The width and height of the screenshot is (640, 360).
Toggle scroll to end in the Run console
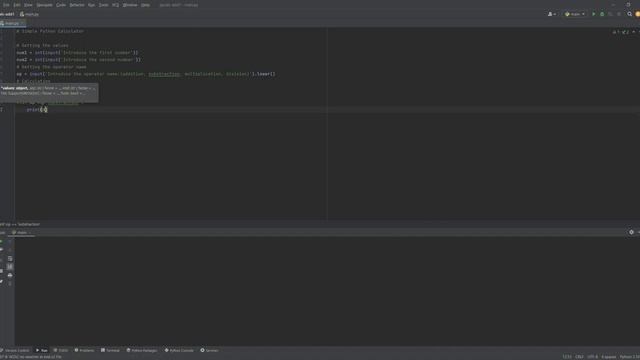point(10,267)
